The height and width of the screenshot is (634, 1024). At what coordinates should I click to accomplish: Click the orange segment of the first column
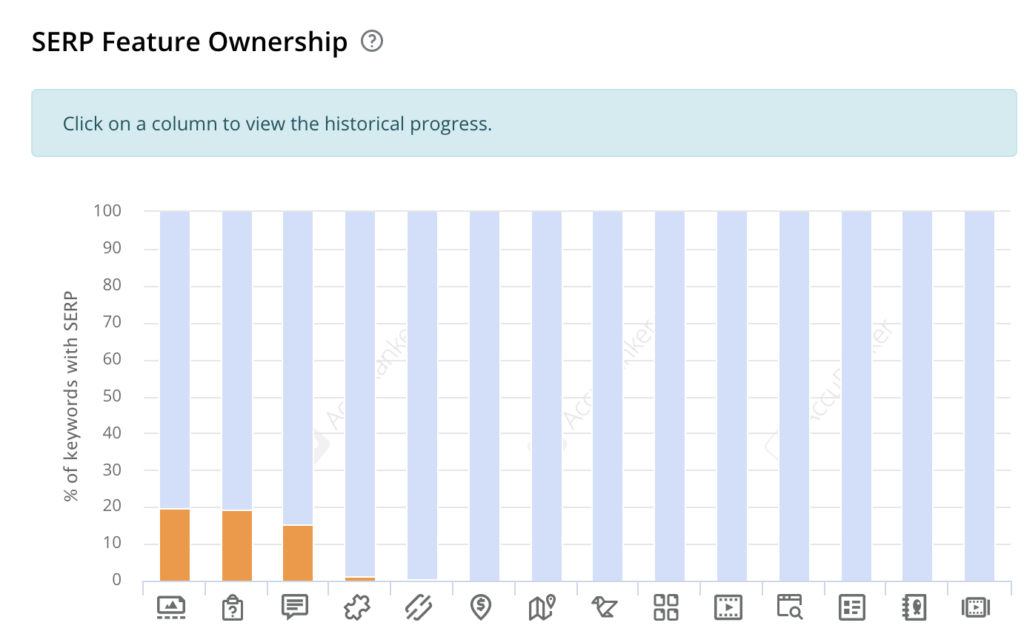tap(175, 545)
